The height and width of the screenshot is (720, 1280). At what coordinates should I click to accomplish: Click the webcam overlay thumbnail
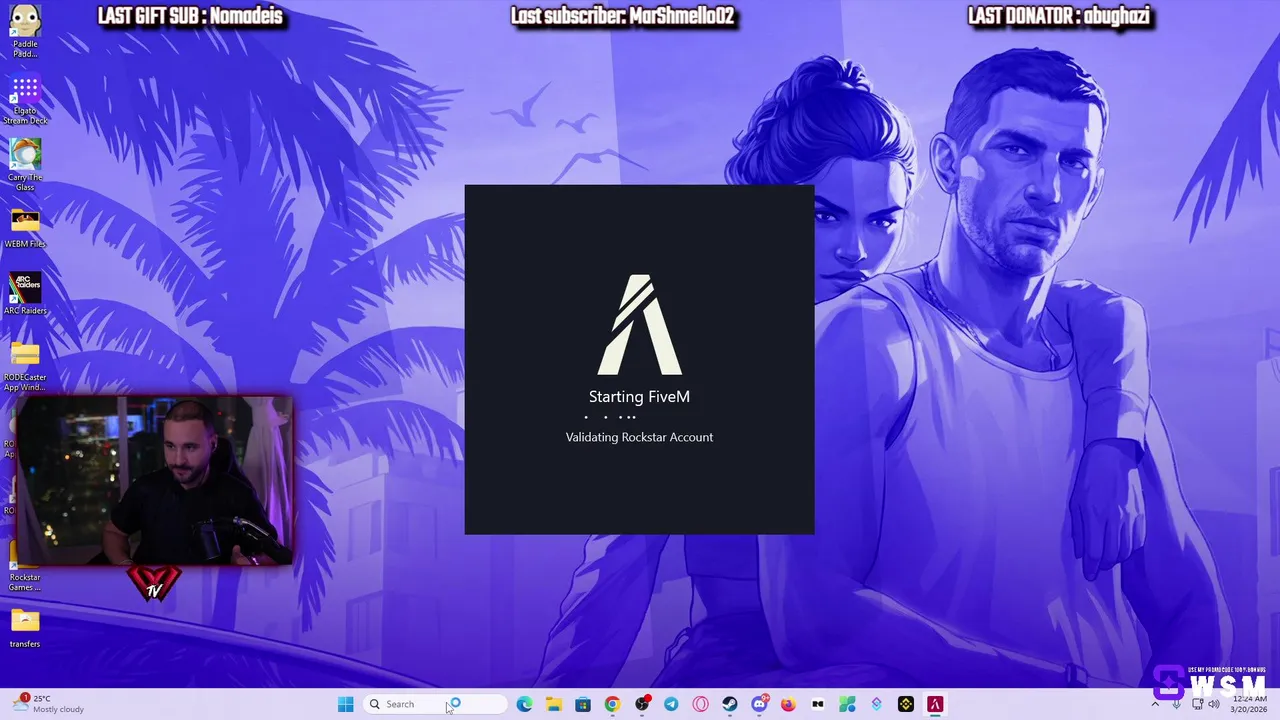(153, 481)
